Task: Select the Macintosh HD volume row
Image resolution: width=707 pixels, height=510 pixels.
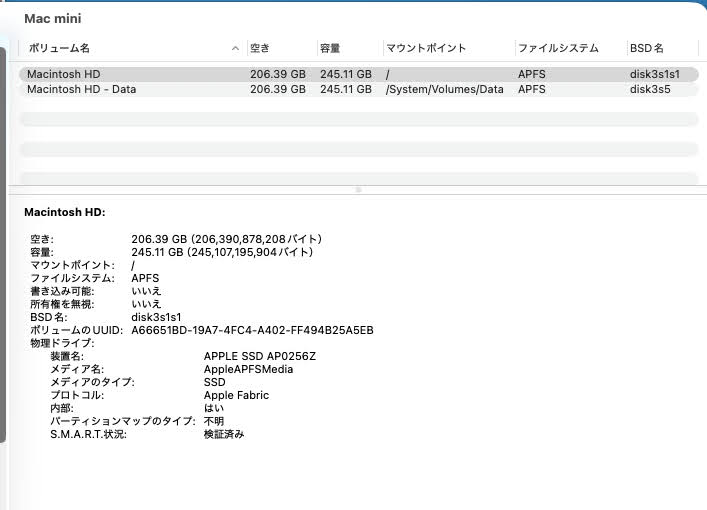Action: click(x=359, y=74)
